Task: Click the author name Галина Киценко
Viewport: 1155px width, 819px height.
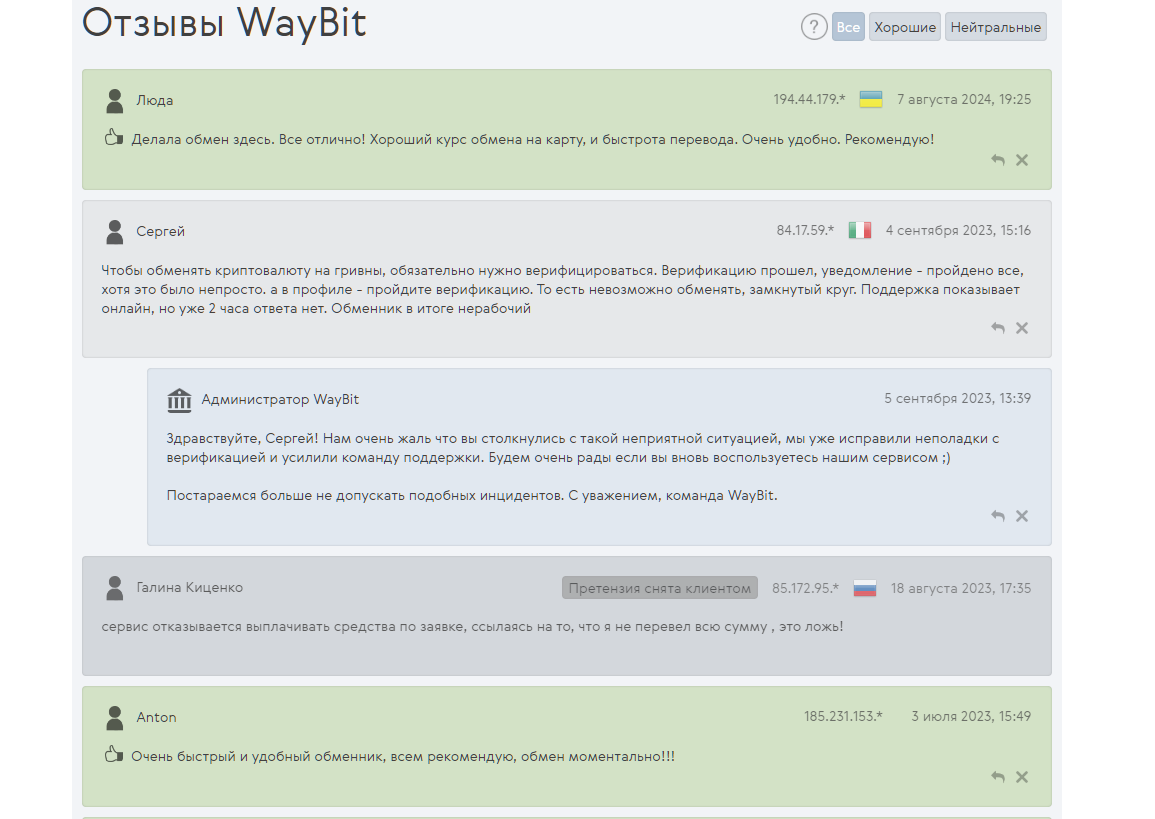Action: point(189,588)
